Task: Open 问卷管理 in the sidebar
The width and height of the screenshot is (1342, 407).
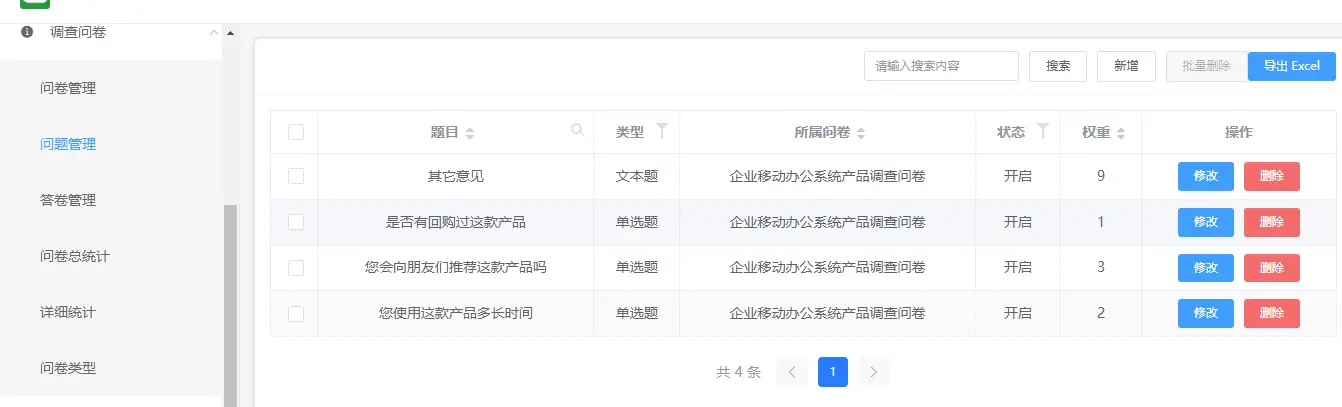Action: coord(68,88)
